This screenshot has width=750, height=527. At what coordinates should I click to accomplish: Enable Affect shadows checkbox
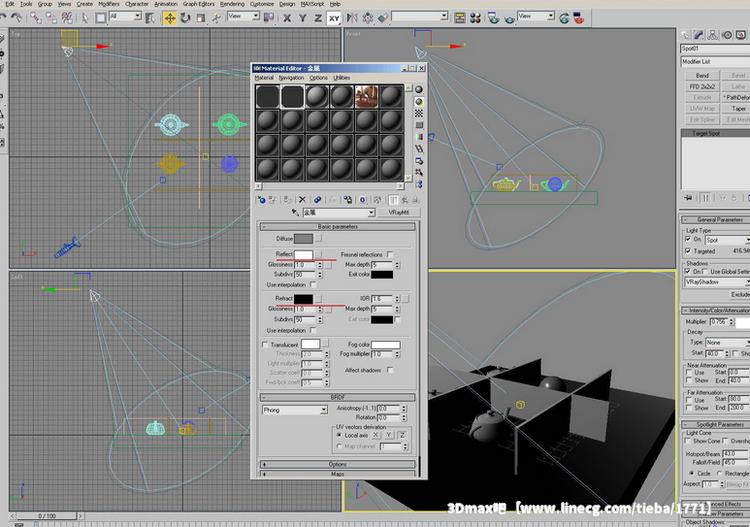point(390,370)
